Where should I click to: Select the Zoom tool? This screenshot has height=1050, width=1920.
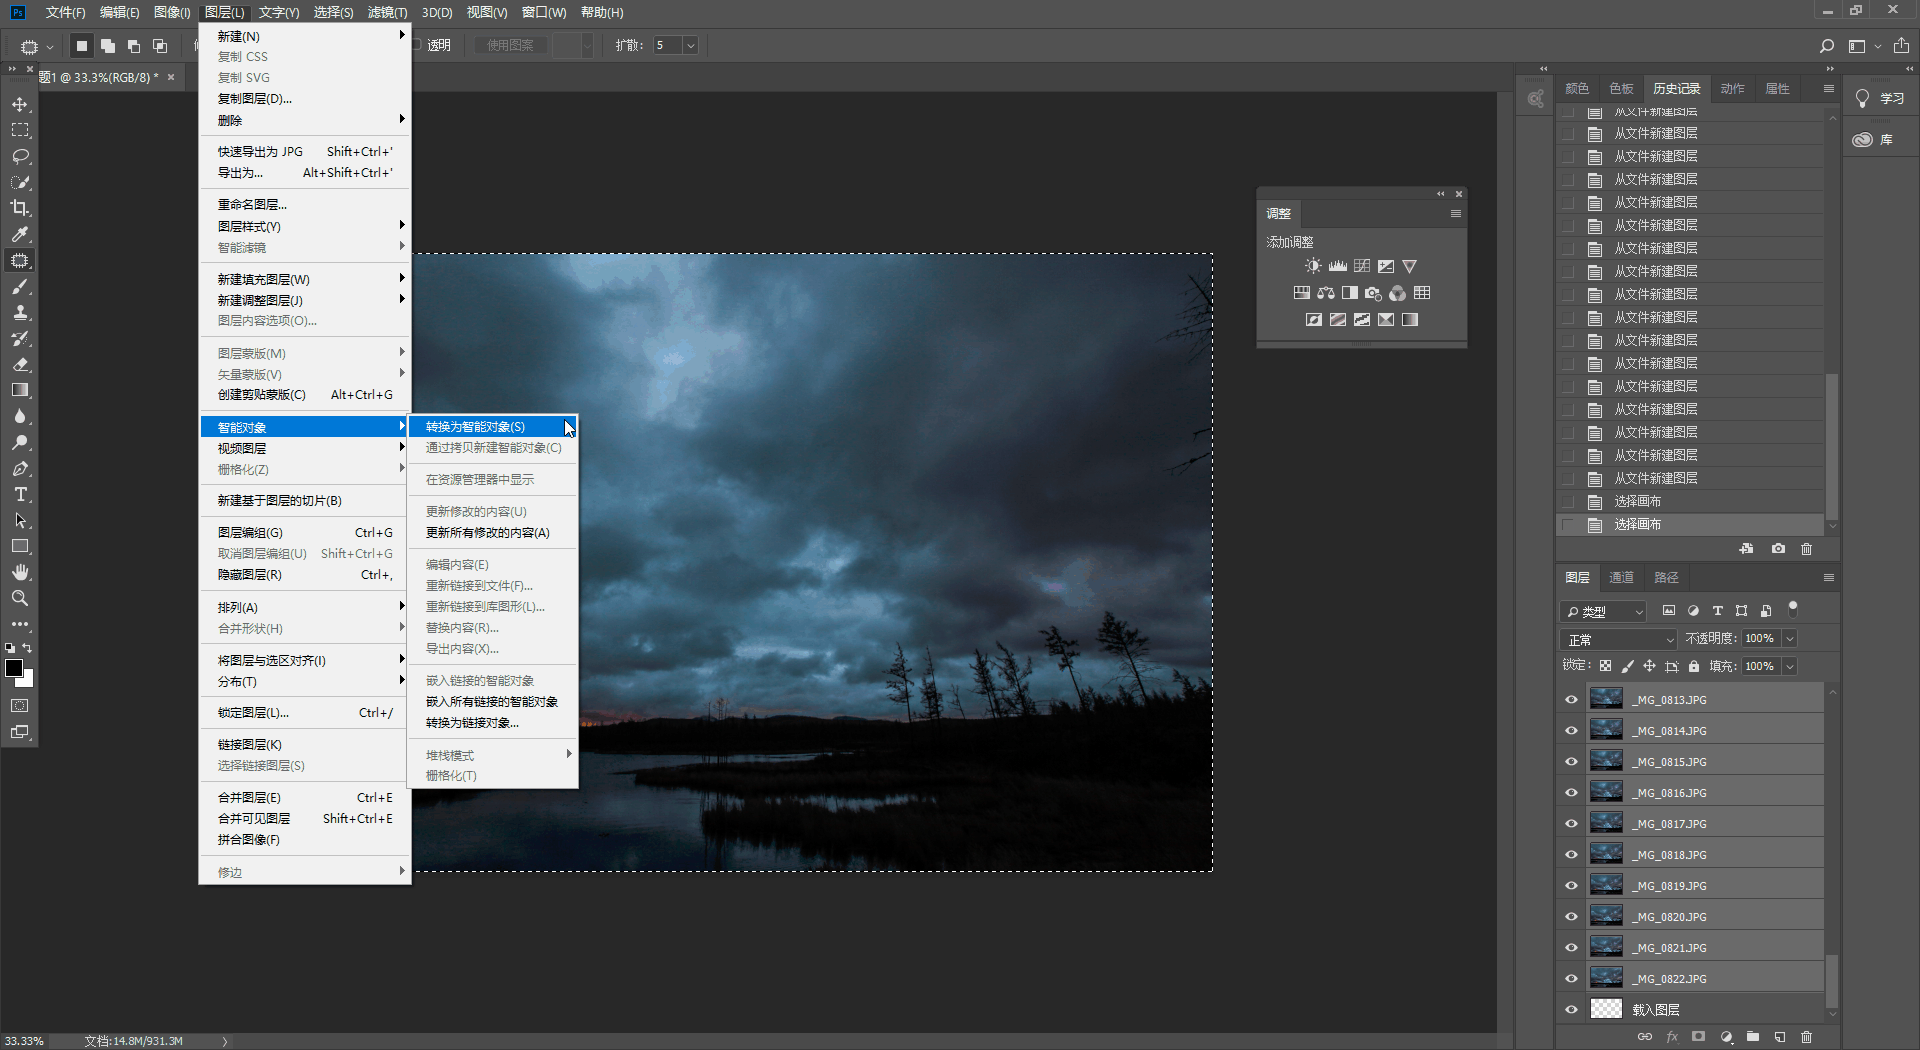(20, 598)
